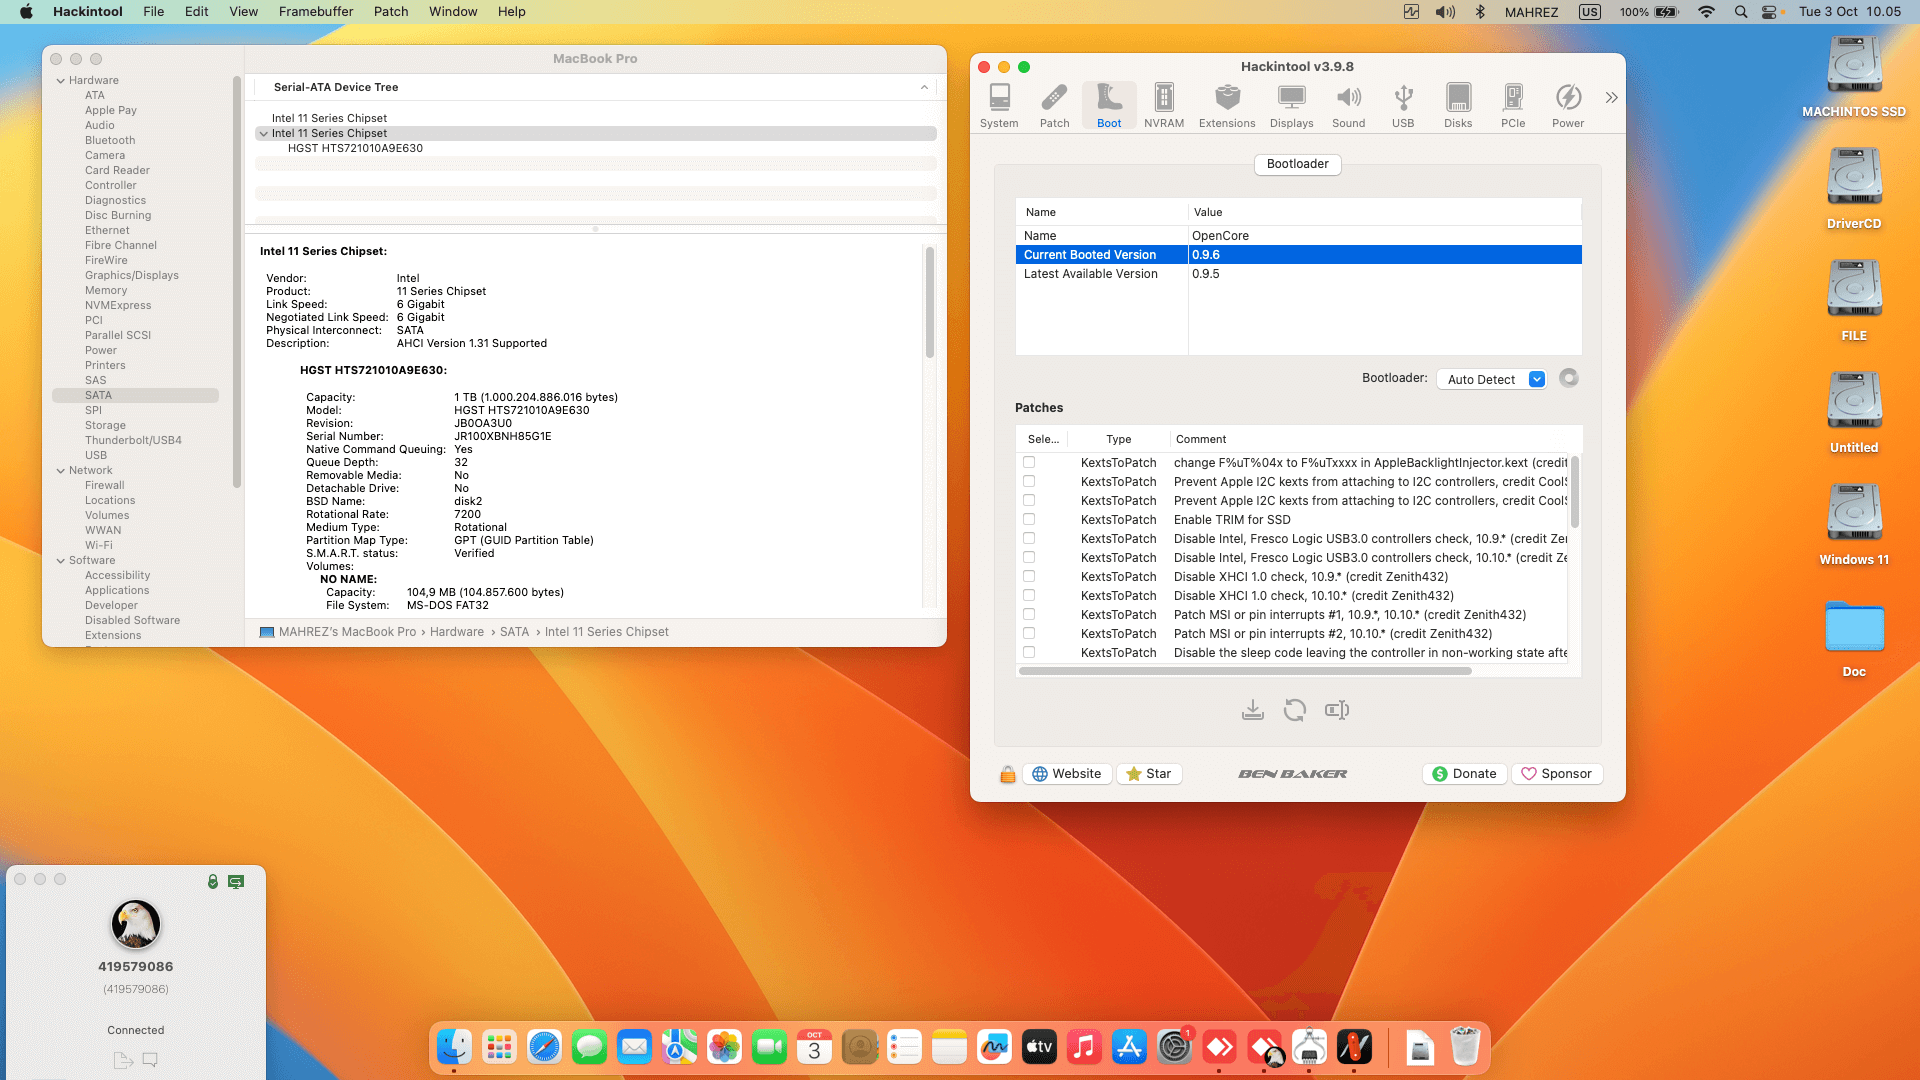Image resolution: width=1920 pixels, height=1080 pixels.
Task: Click the patches list horizontal scrollbar
Action: tap(1245, 671)
